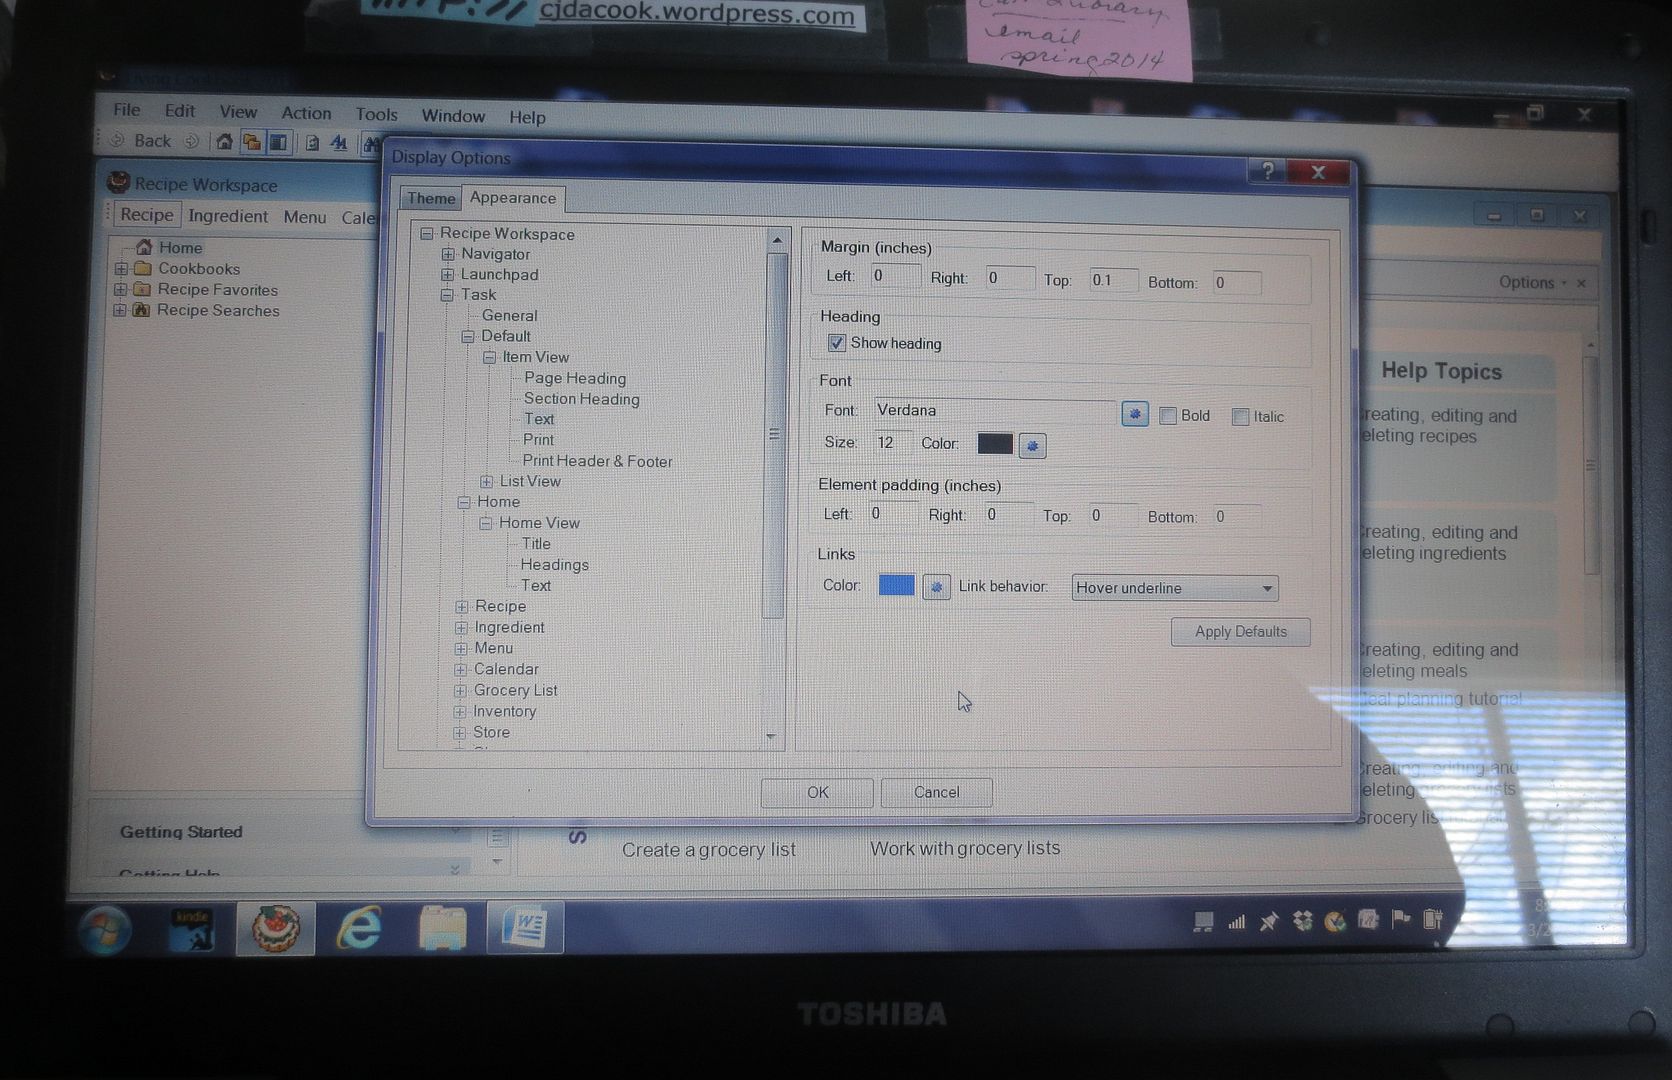Click the options tree vertical scrollbar thumb
Screen dimensions: 1672x1080
(774, 435)
